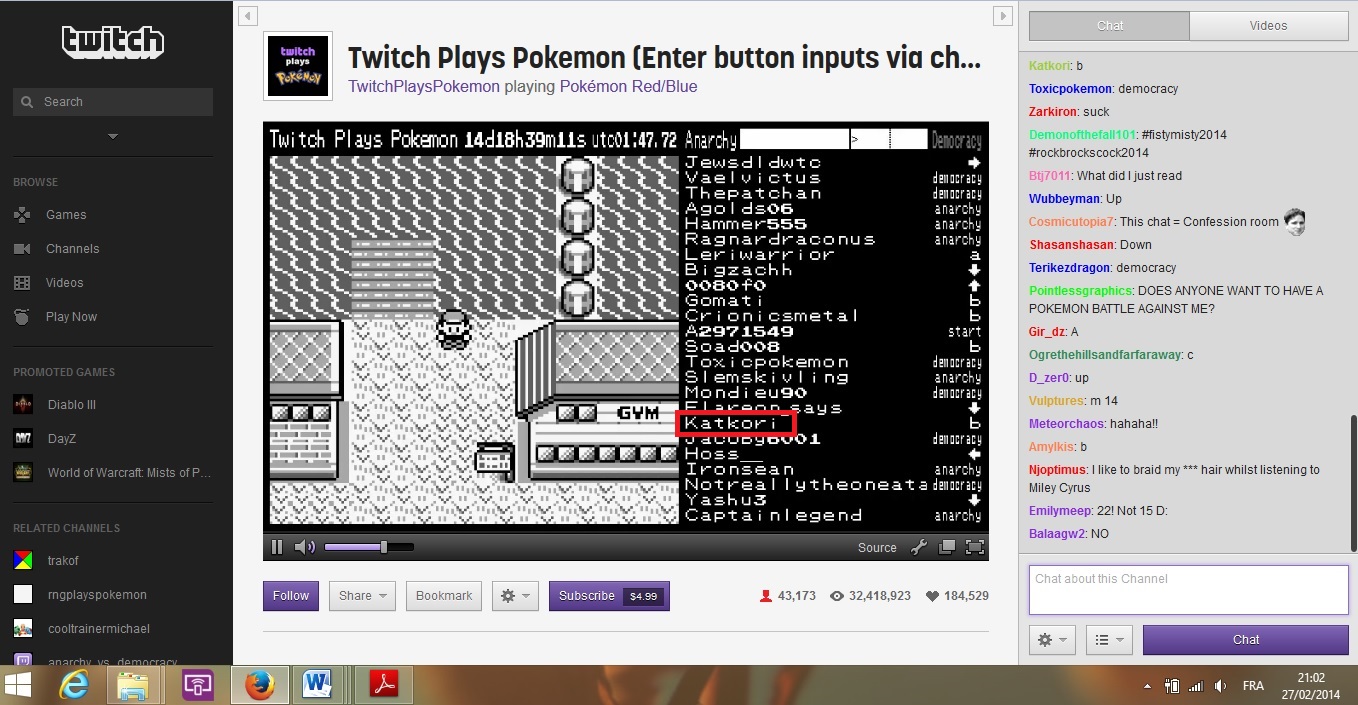The width and height of the screenshot is (1358, 705).
Task: Open Games in the browse sidebar
Action: 66,215
